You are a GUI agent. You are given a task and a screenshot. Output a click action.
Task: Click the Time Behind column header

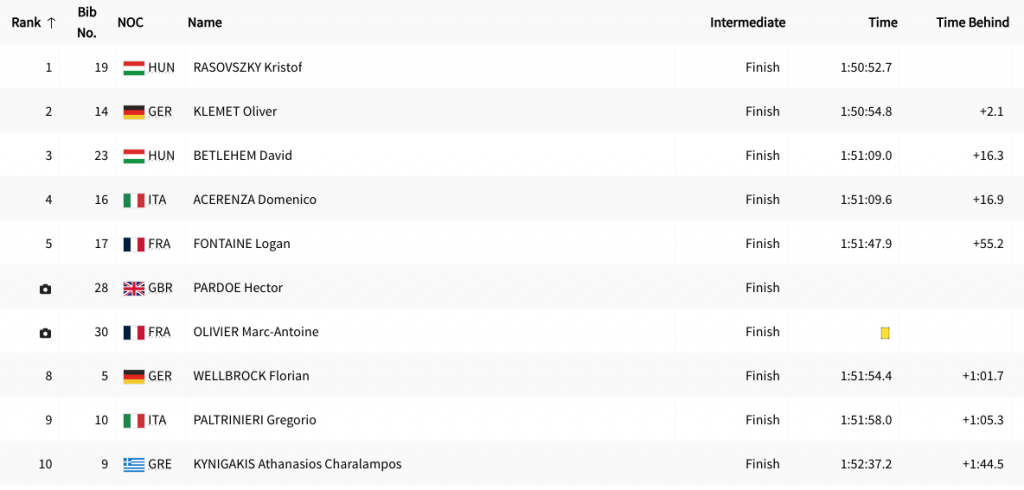972,22
